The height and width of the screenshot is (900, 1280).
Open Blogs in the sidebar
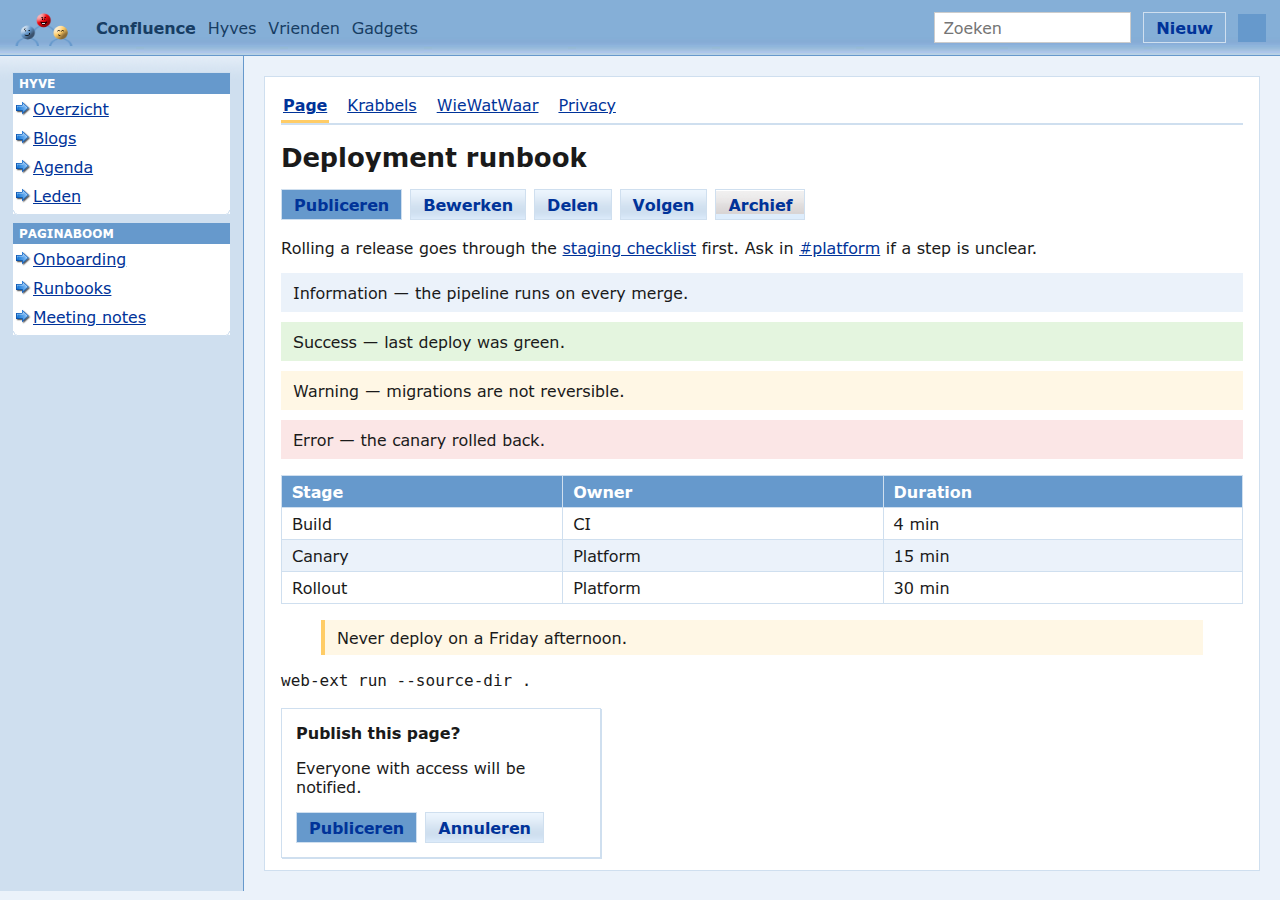55,138
